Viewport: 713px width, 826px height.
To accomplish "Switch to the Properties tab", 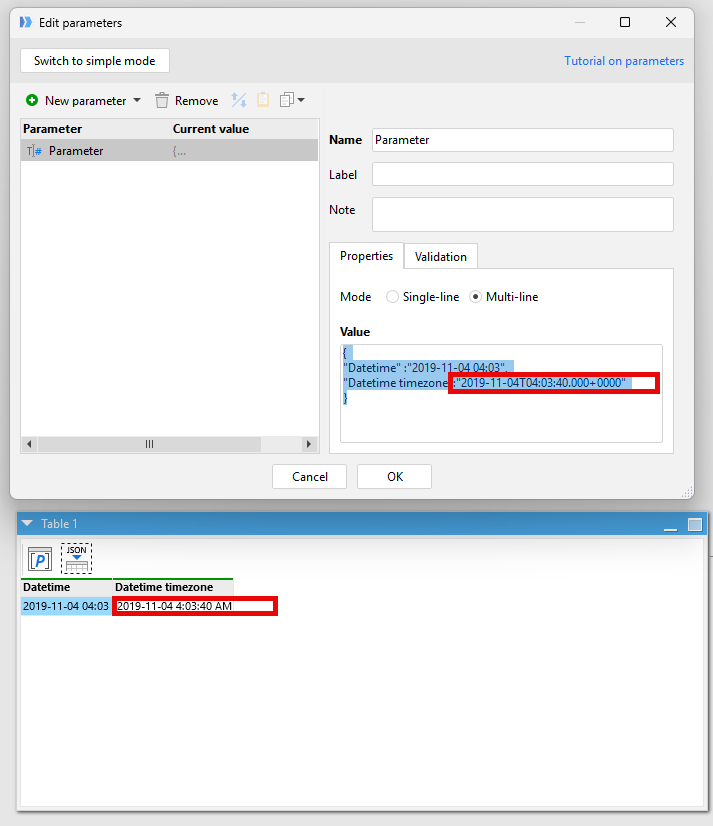I will click(366, 256).
